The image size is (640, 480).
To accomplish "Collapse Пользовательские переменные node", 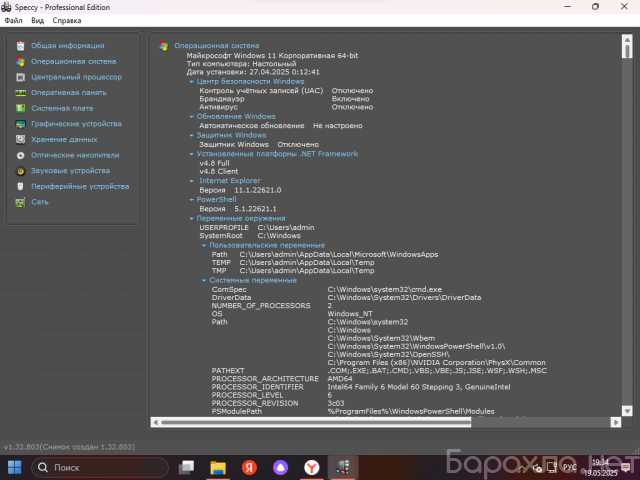I will point(204,245).
